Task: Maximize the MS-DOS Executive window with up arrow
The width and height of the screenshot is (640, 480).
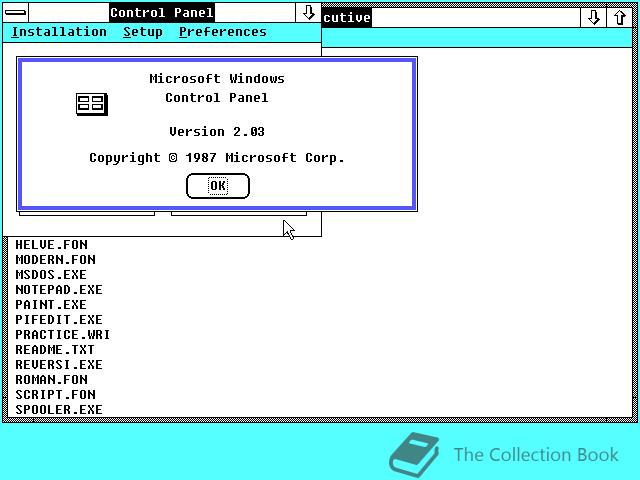Action: (620, 18)
